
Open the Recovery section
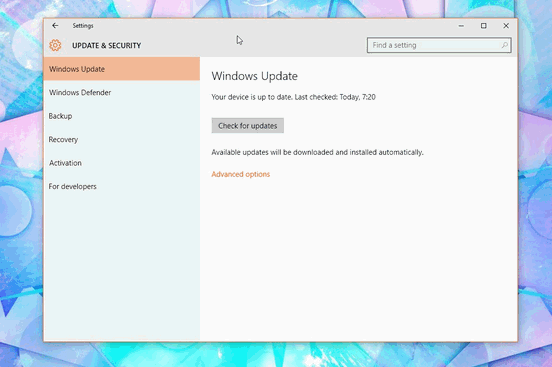pyautogui.click(x=122, y=139)
